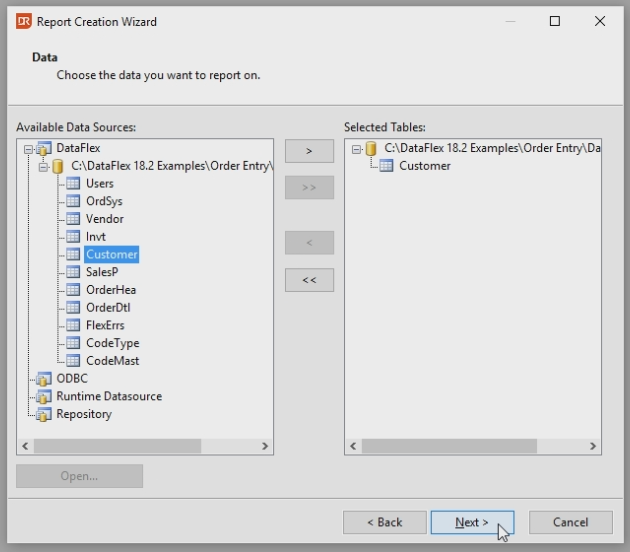This screenshot has height=552, width=630.
Task: Click the database cylinder icon in Selected Tables
Action: point(371,148)
